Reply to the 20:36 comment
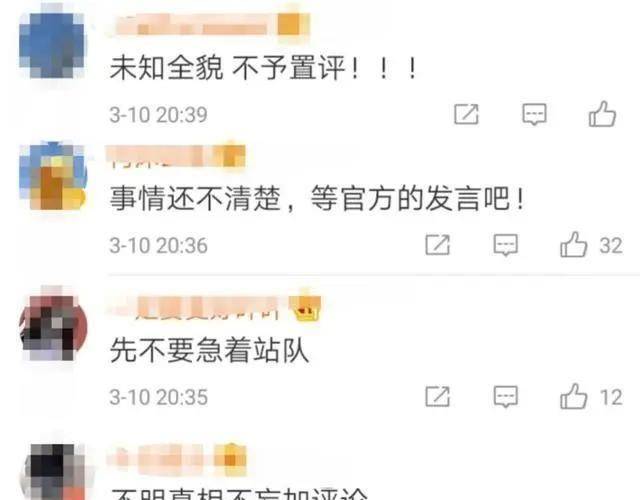The width and height of the screenshot is (640, 500). [x=505, y=245]
